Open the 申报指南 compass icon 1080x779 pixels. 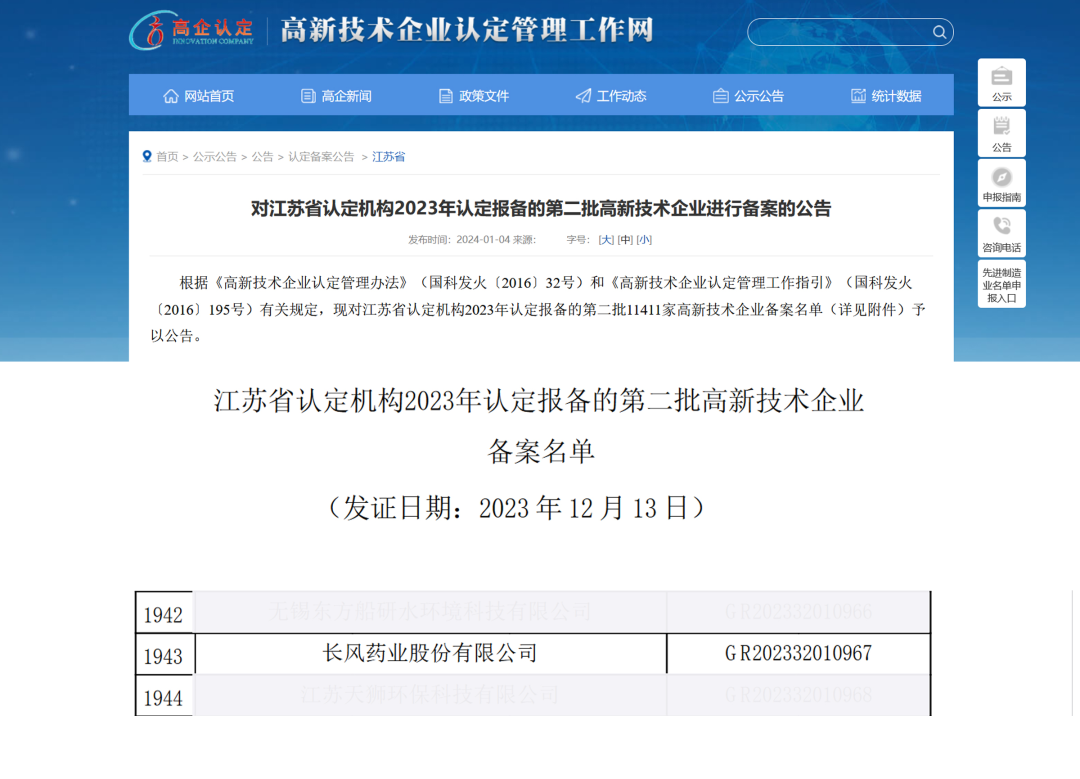click(1001, 177)
